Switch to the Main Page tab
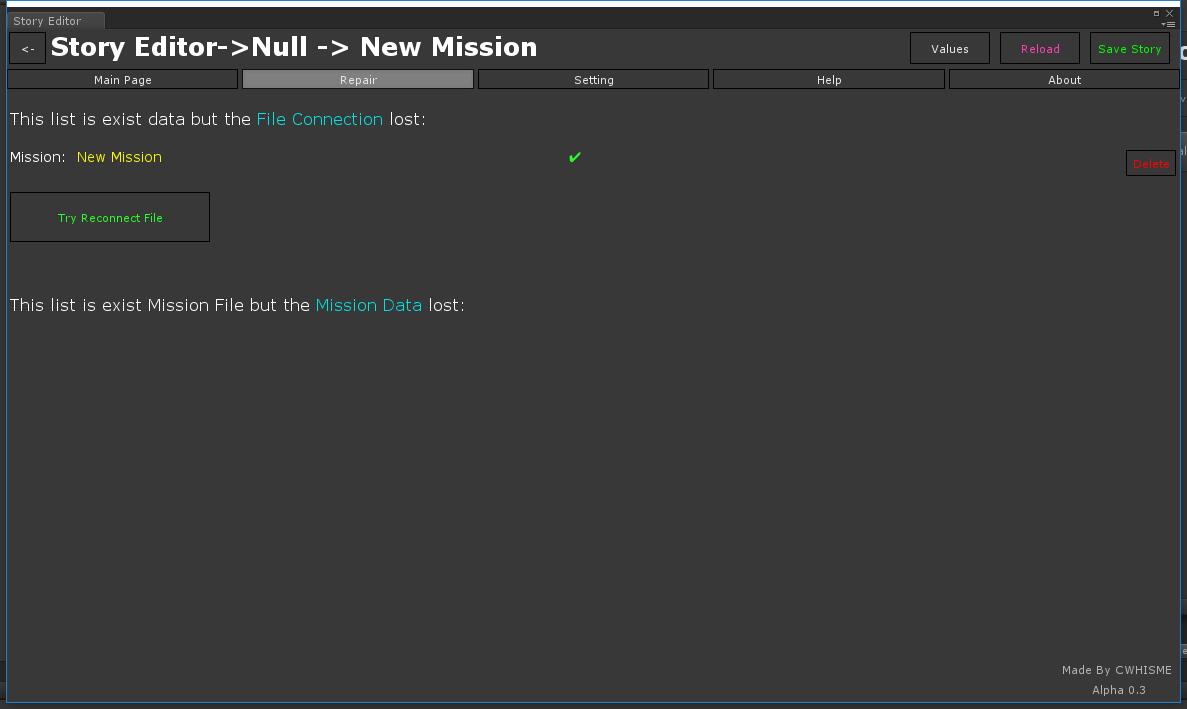 tap(123, 80)
